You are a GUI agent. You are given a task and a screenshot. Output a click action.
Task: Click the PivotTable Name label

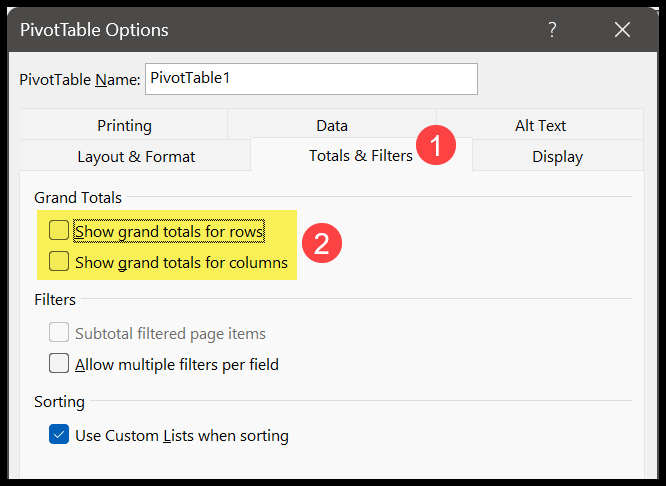[x=79, y=79]
